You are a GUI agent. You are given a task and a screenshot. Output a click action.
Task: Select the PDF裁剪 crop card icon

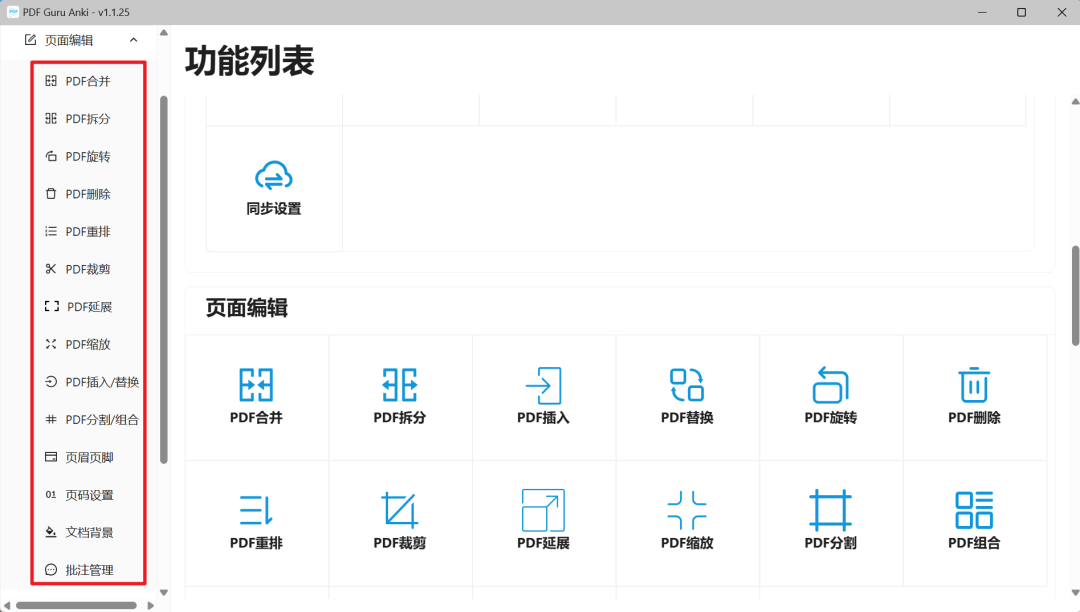click(400, 510)
